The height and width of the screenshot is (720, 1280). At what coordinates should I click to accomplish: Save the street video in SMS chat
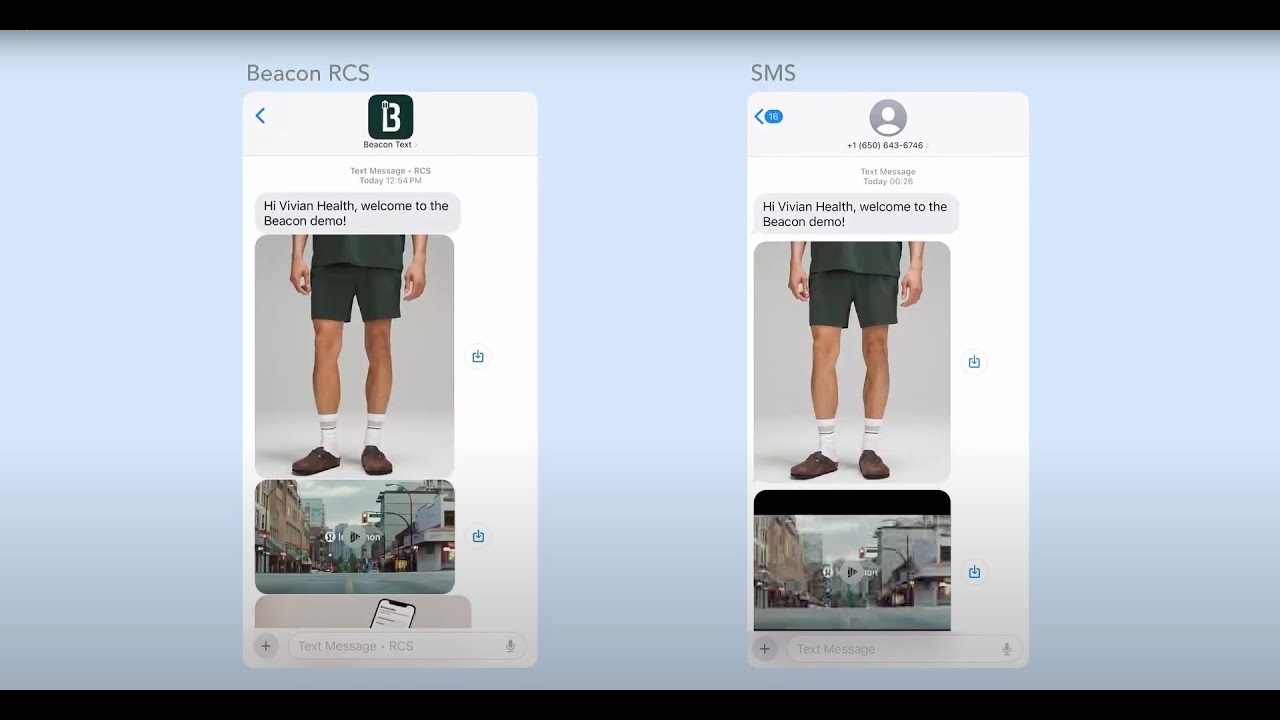click(974, 572)
